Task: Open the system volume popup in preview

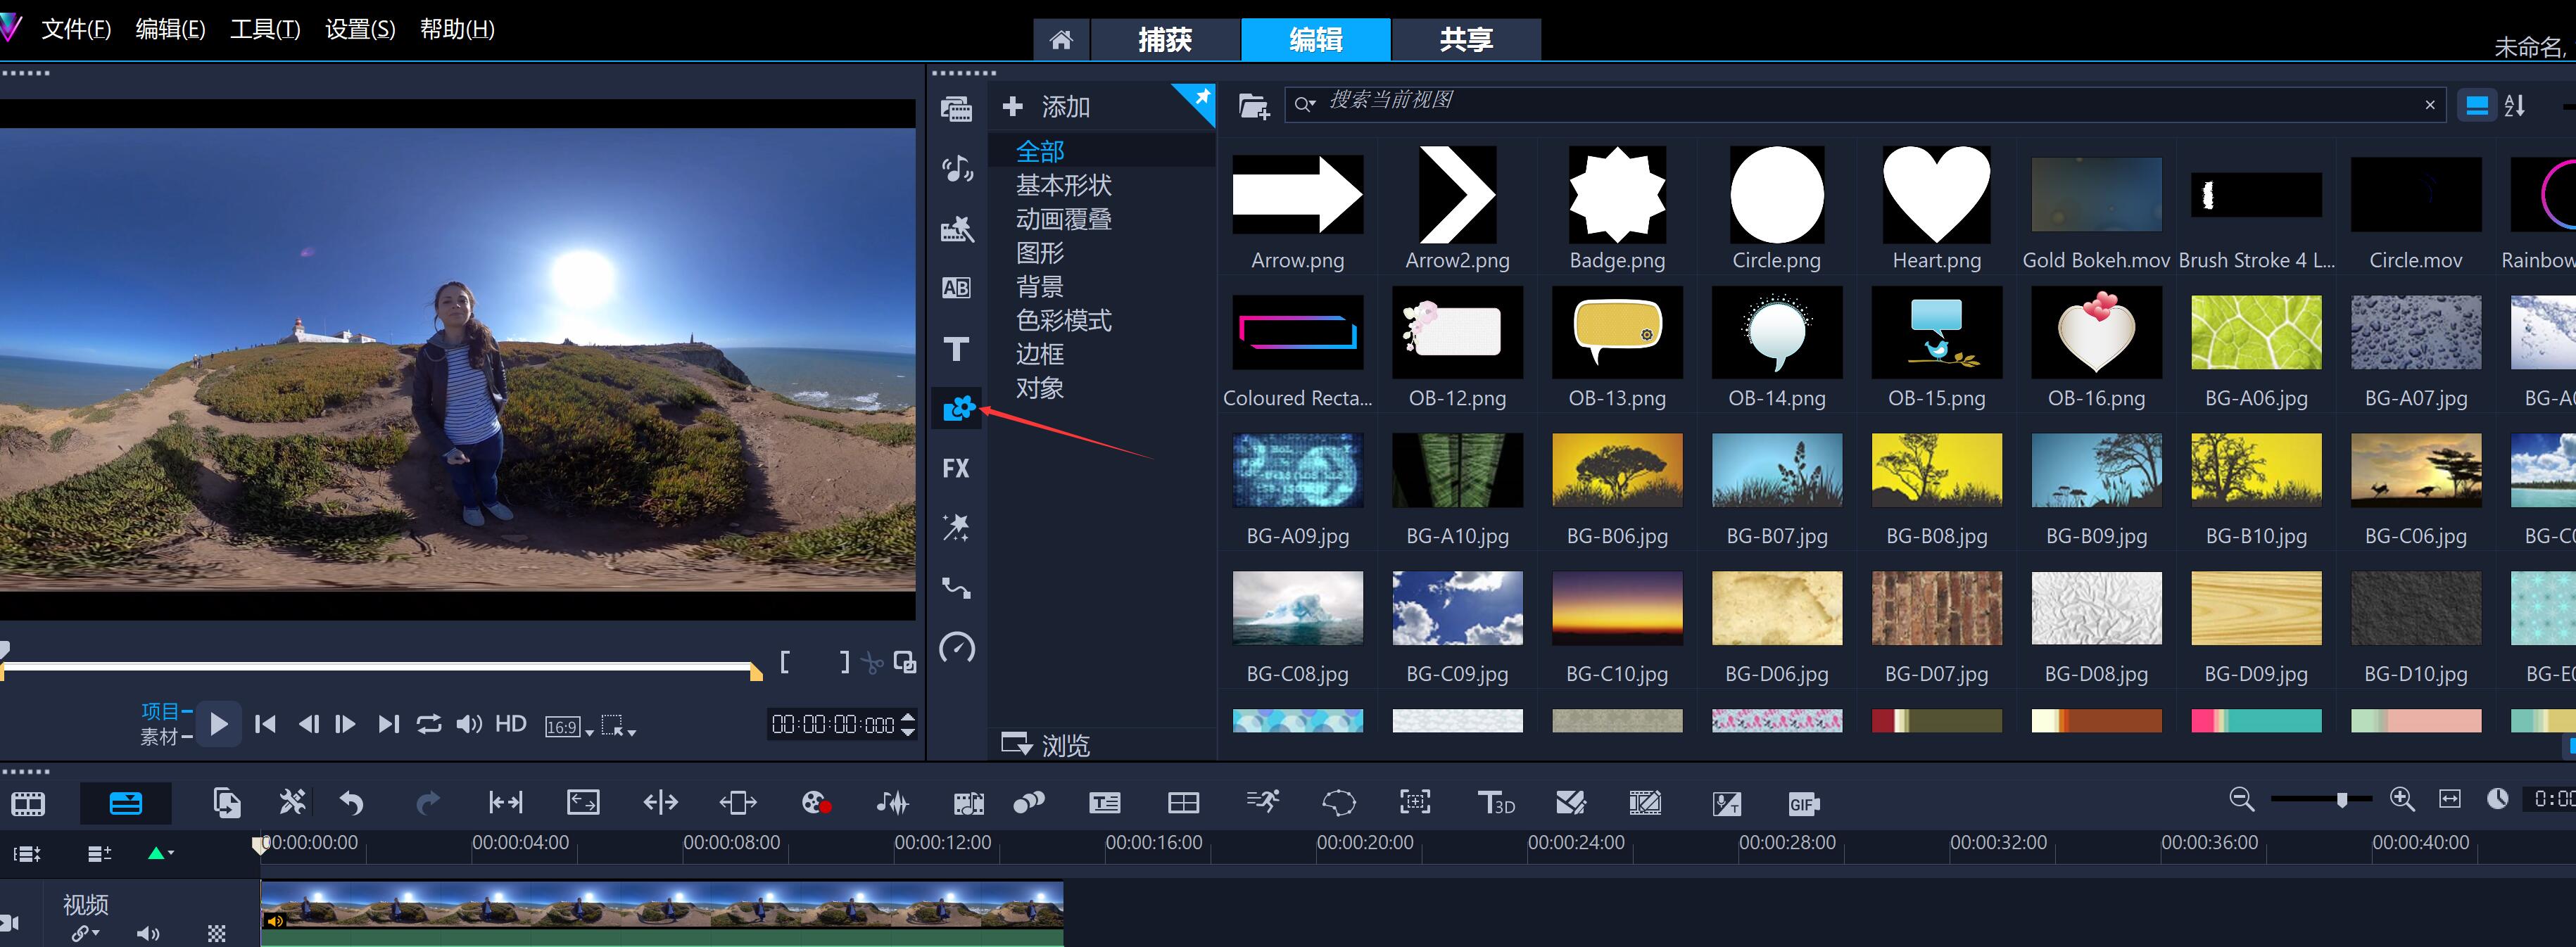Action: [x=469, y=723]
